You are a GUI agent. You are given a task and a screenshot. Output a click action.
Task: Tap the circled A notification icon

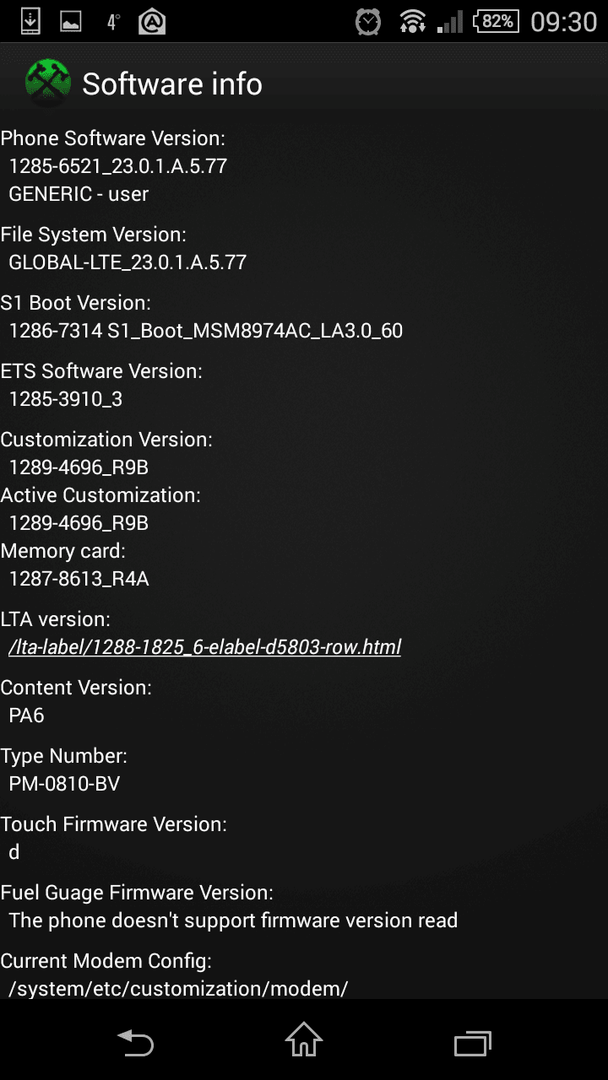[x=152, y=22]
